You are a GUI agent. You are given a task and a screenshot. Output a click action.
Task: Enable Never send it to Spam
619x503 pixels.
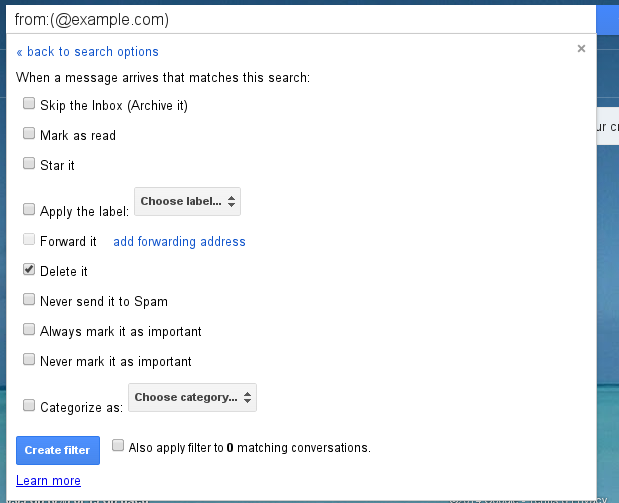pos(29,300)
